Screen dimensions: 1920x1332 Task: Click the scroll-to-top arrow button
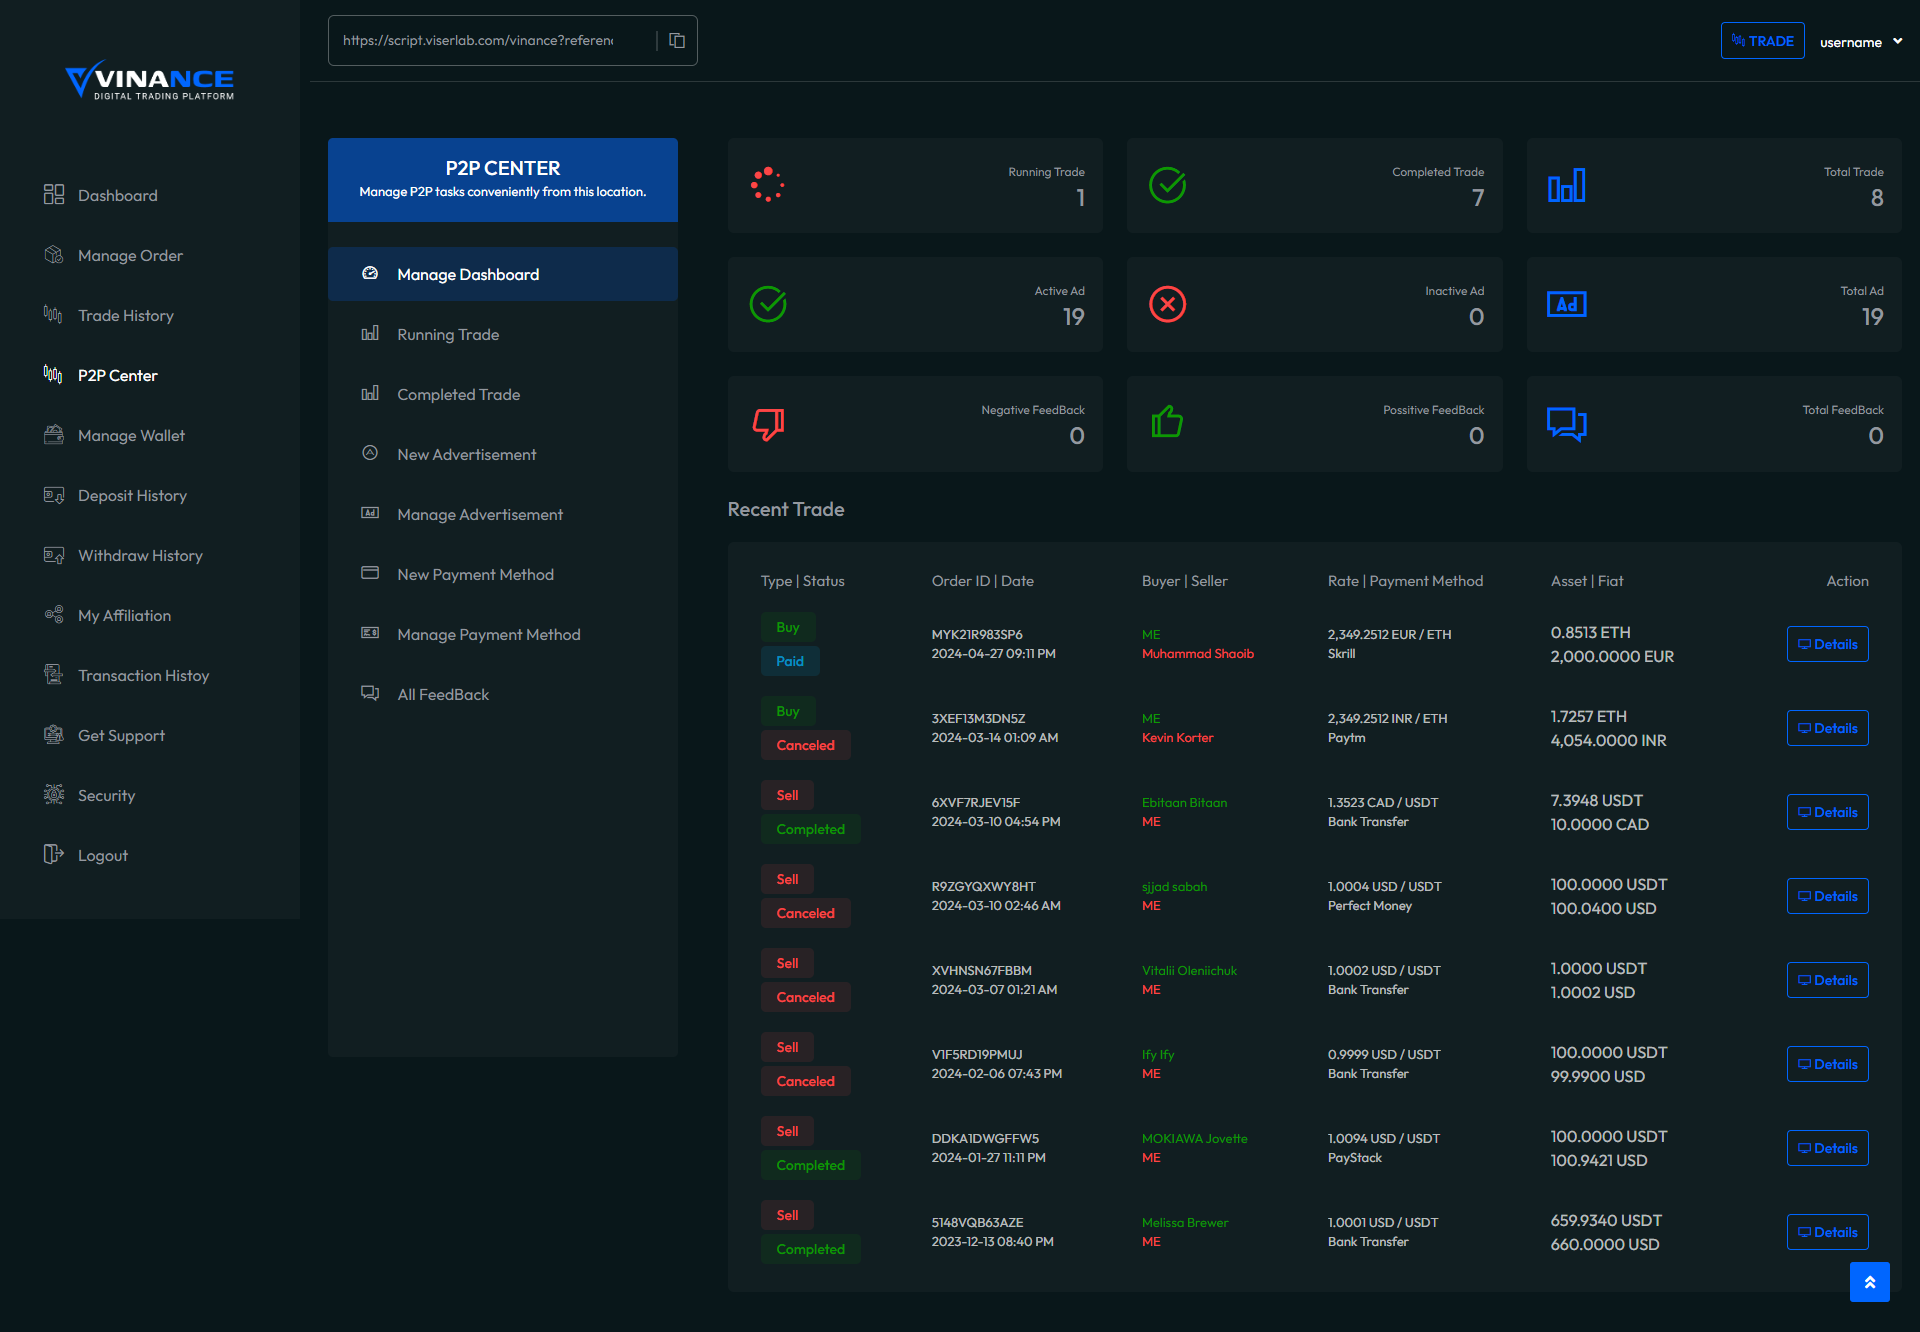(1869, 1281)
